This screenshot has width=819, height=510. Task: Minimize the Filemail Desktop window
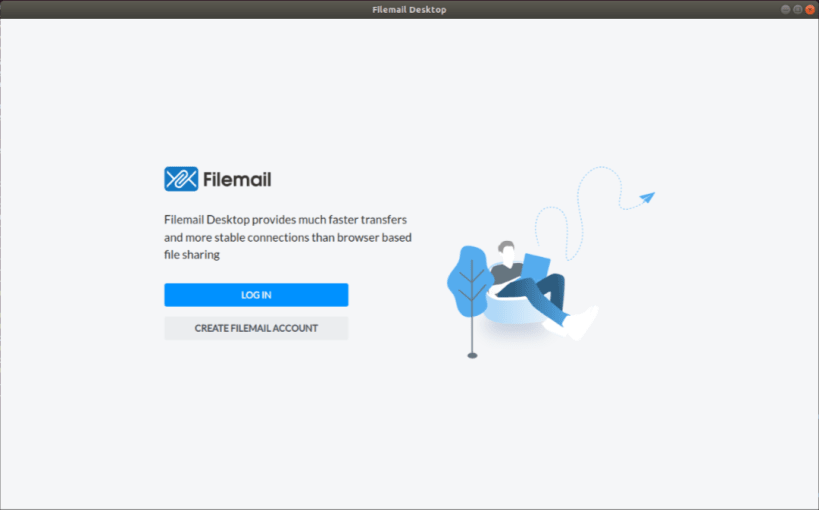785,9
